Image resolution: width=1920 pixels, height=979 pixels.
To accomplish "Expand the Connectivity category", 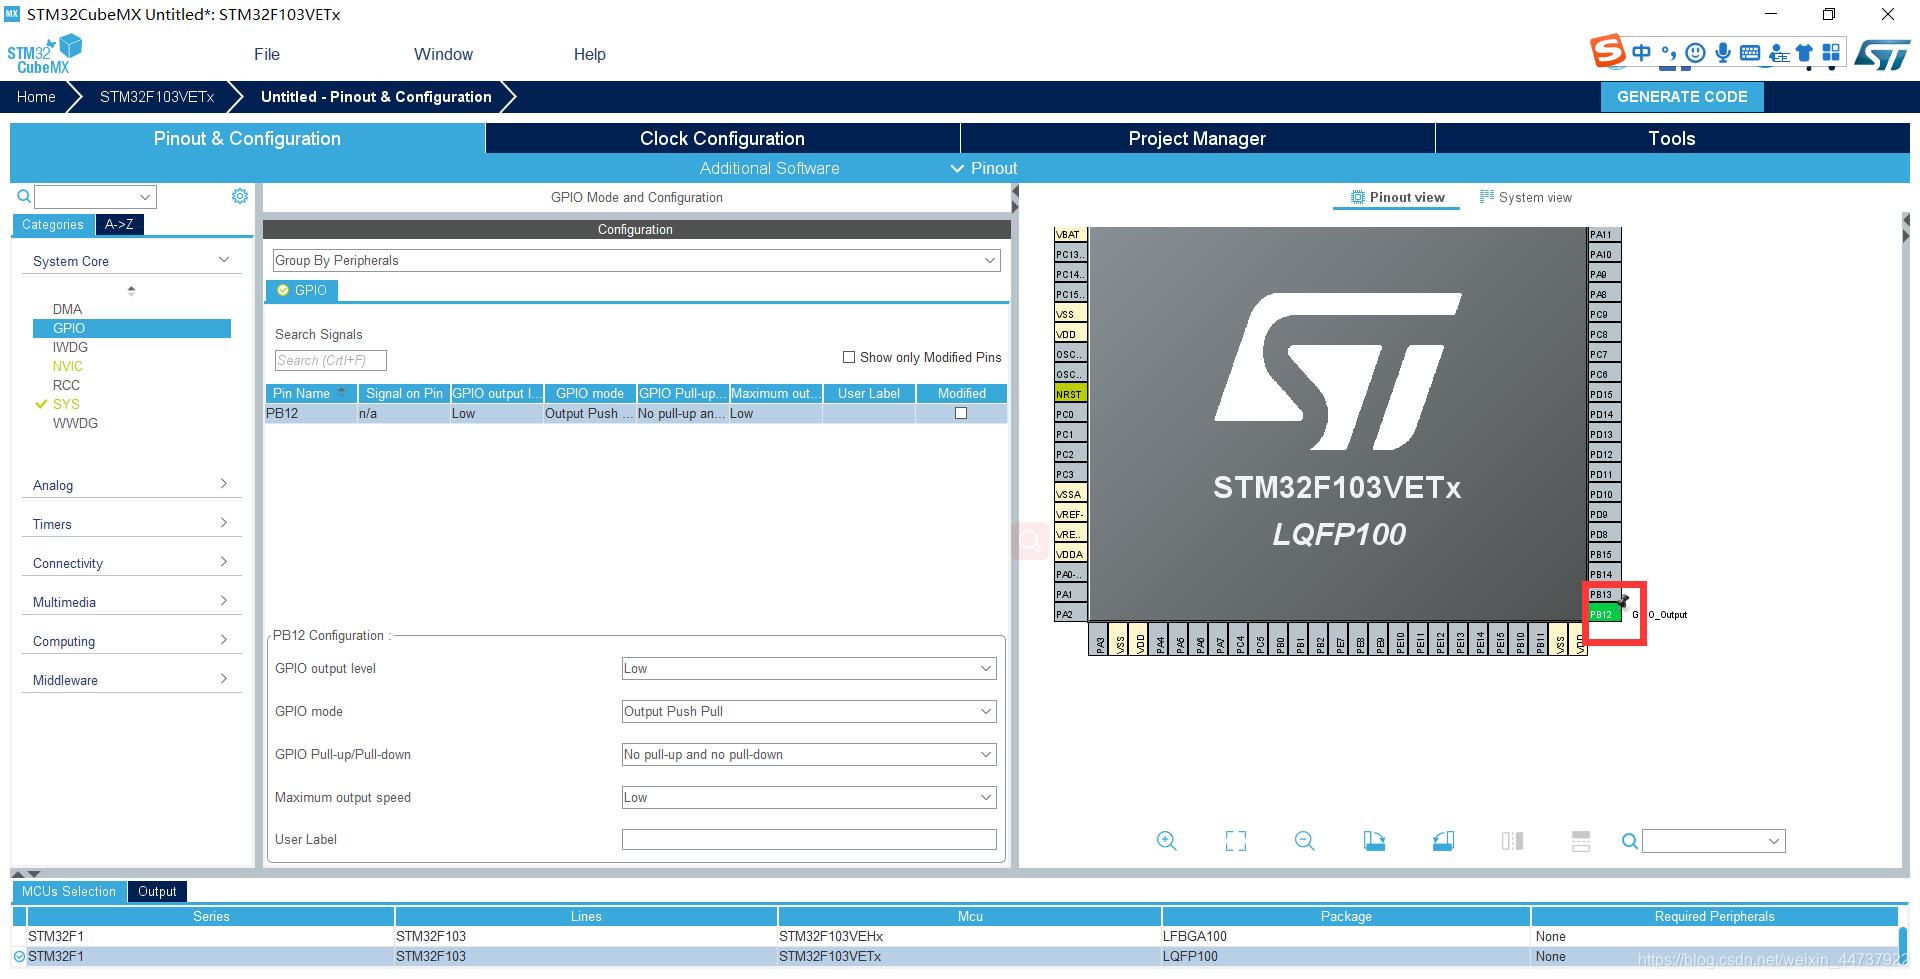I will coord(131,563).
